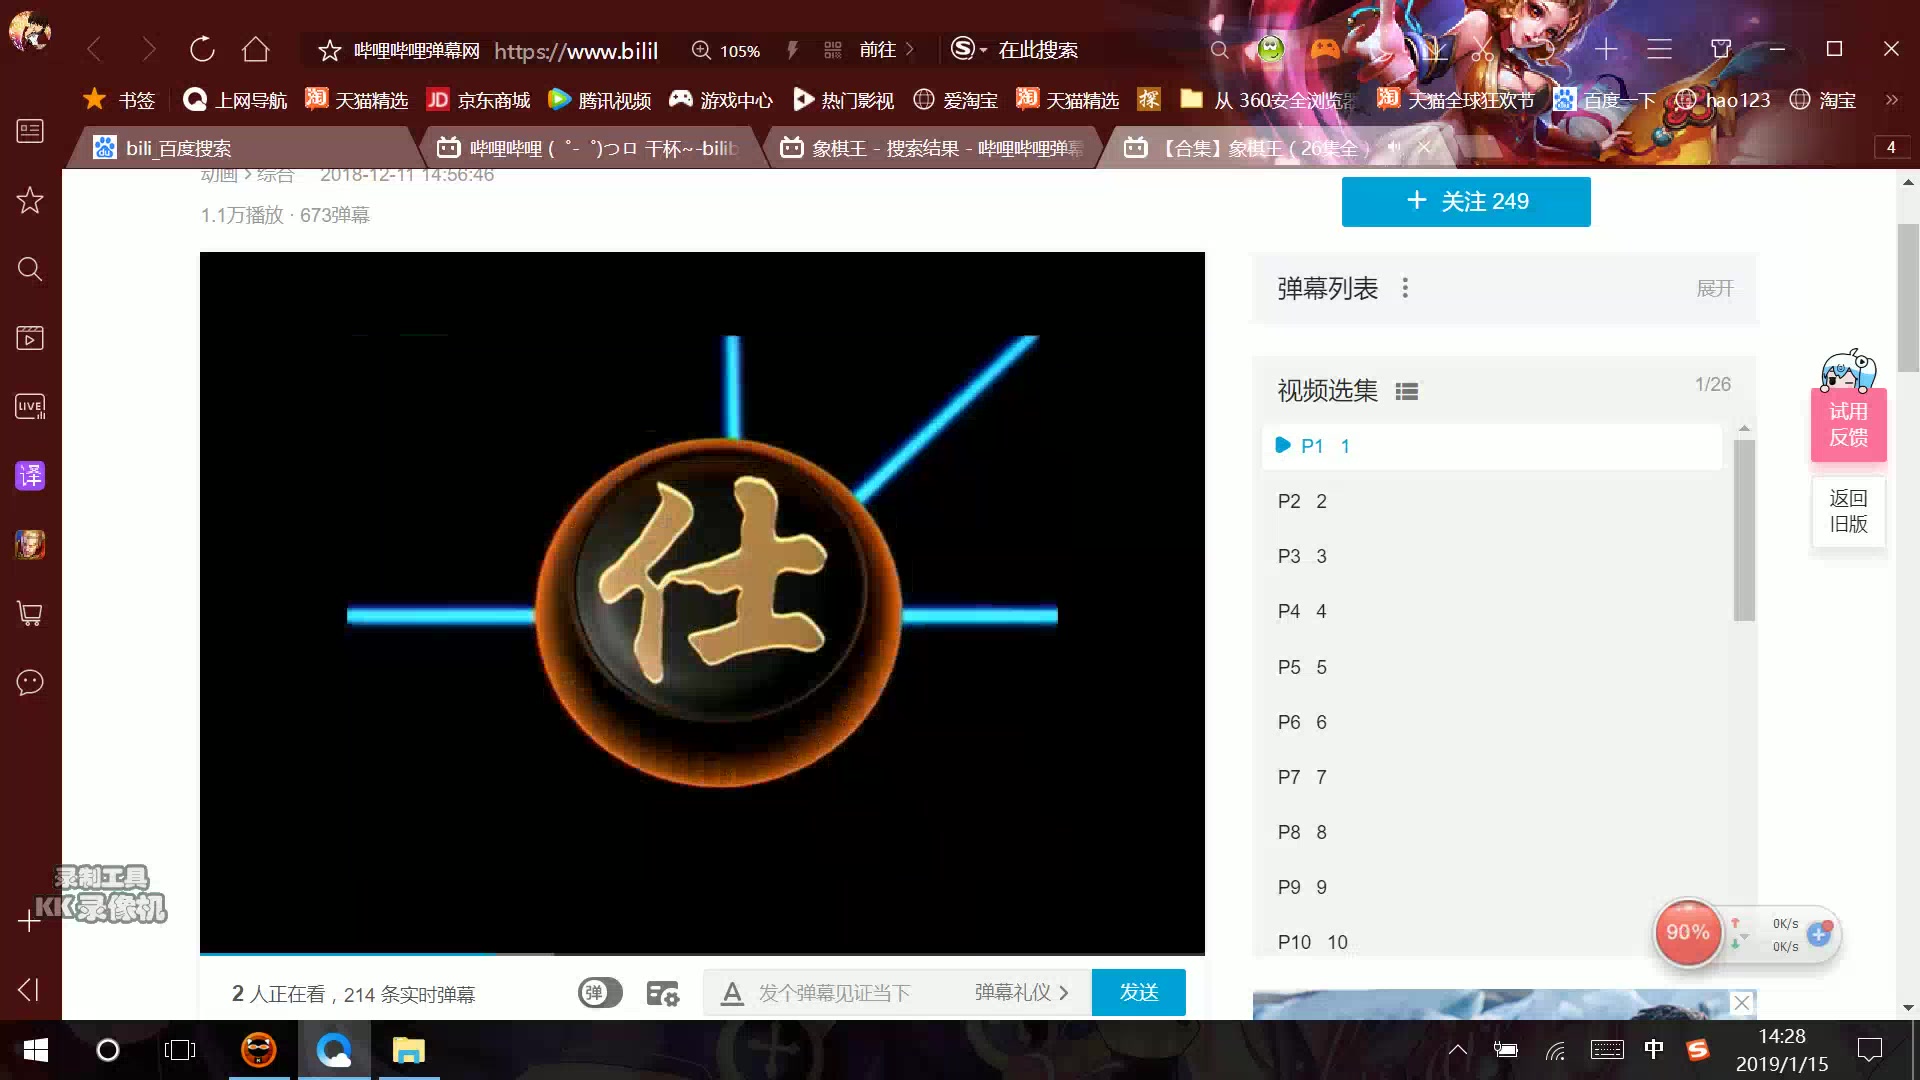Screen dimensions: 1920x1080
Task: Show hidden system tray icons
Action: coord(1458,1049)
